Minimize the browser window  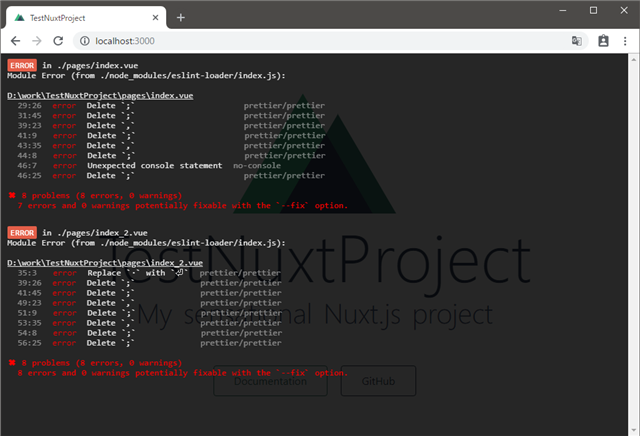tap(563, 11)
